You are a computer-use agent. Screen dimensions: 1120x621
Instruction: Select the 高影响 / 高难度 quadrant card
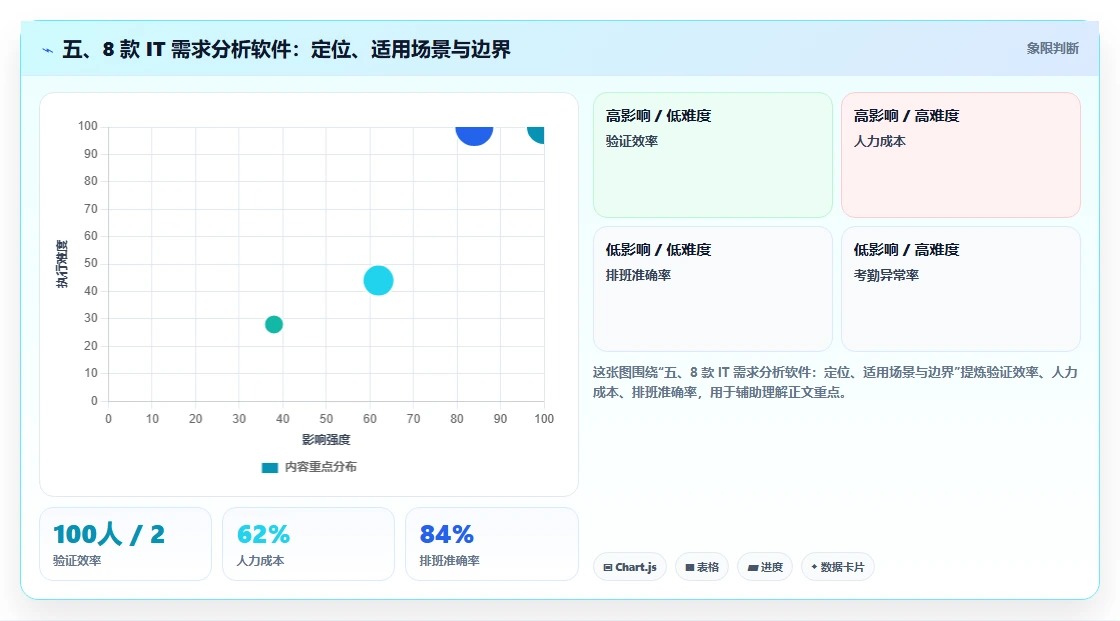961,155
